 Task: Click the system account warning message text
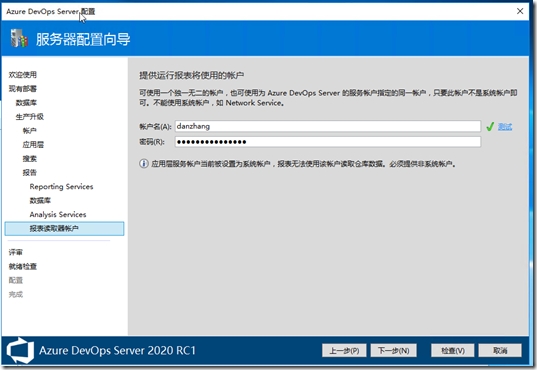(x=303, y=164)
